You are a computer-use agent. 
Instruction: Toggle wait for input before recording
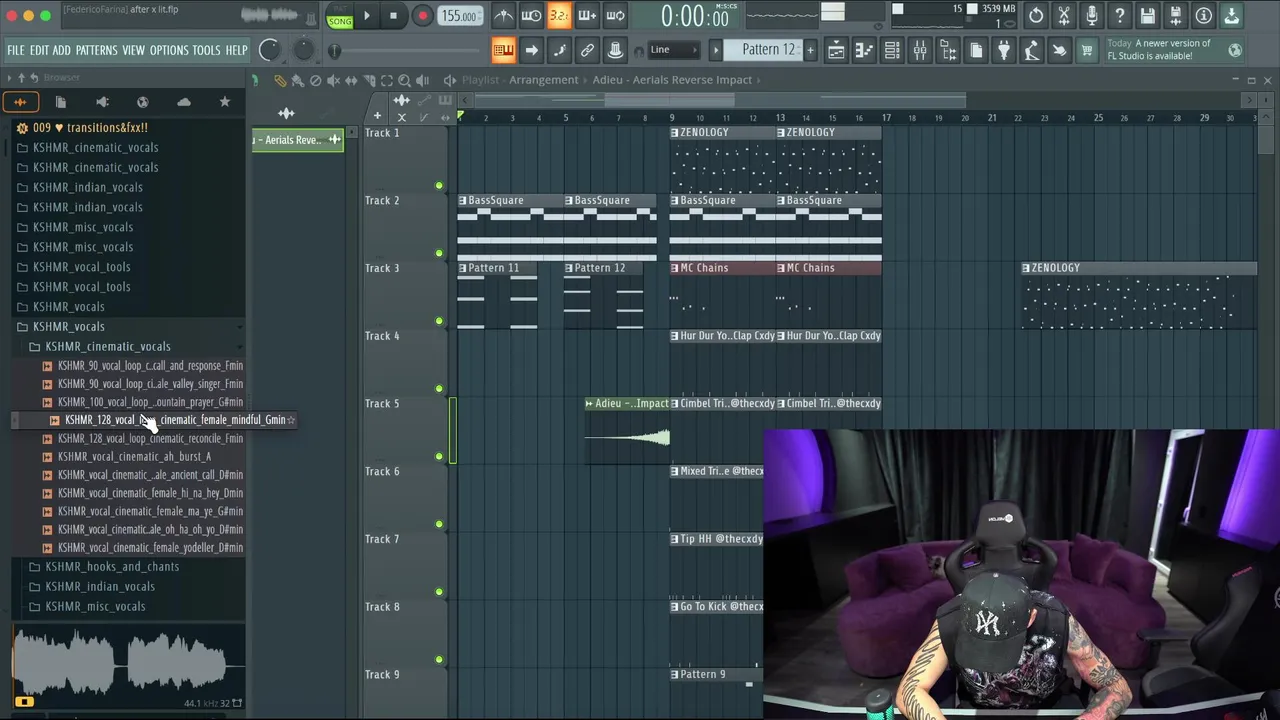pyautogui.click(x=531, y=16)
